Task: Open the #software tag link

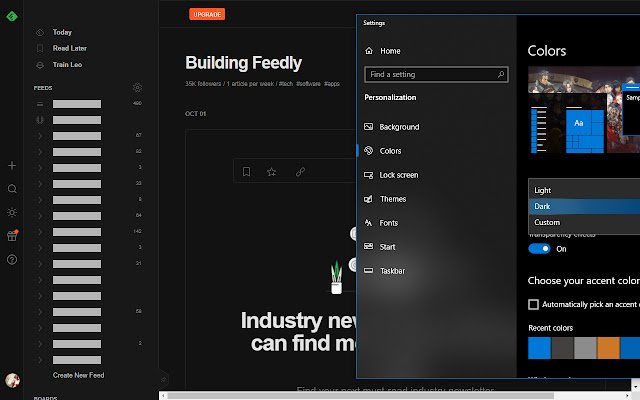Action: (308, 84)
